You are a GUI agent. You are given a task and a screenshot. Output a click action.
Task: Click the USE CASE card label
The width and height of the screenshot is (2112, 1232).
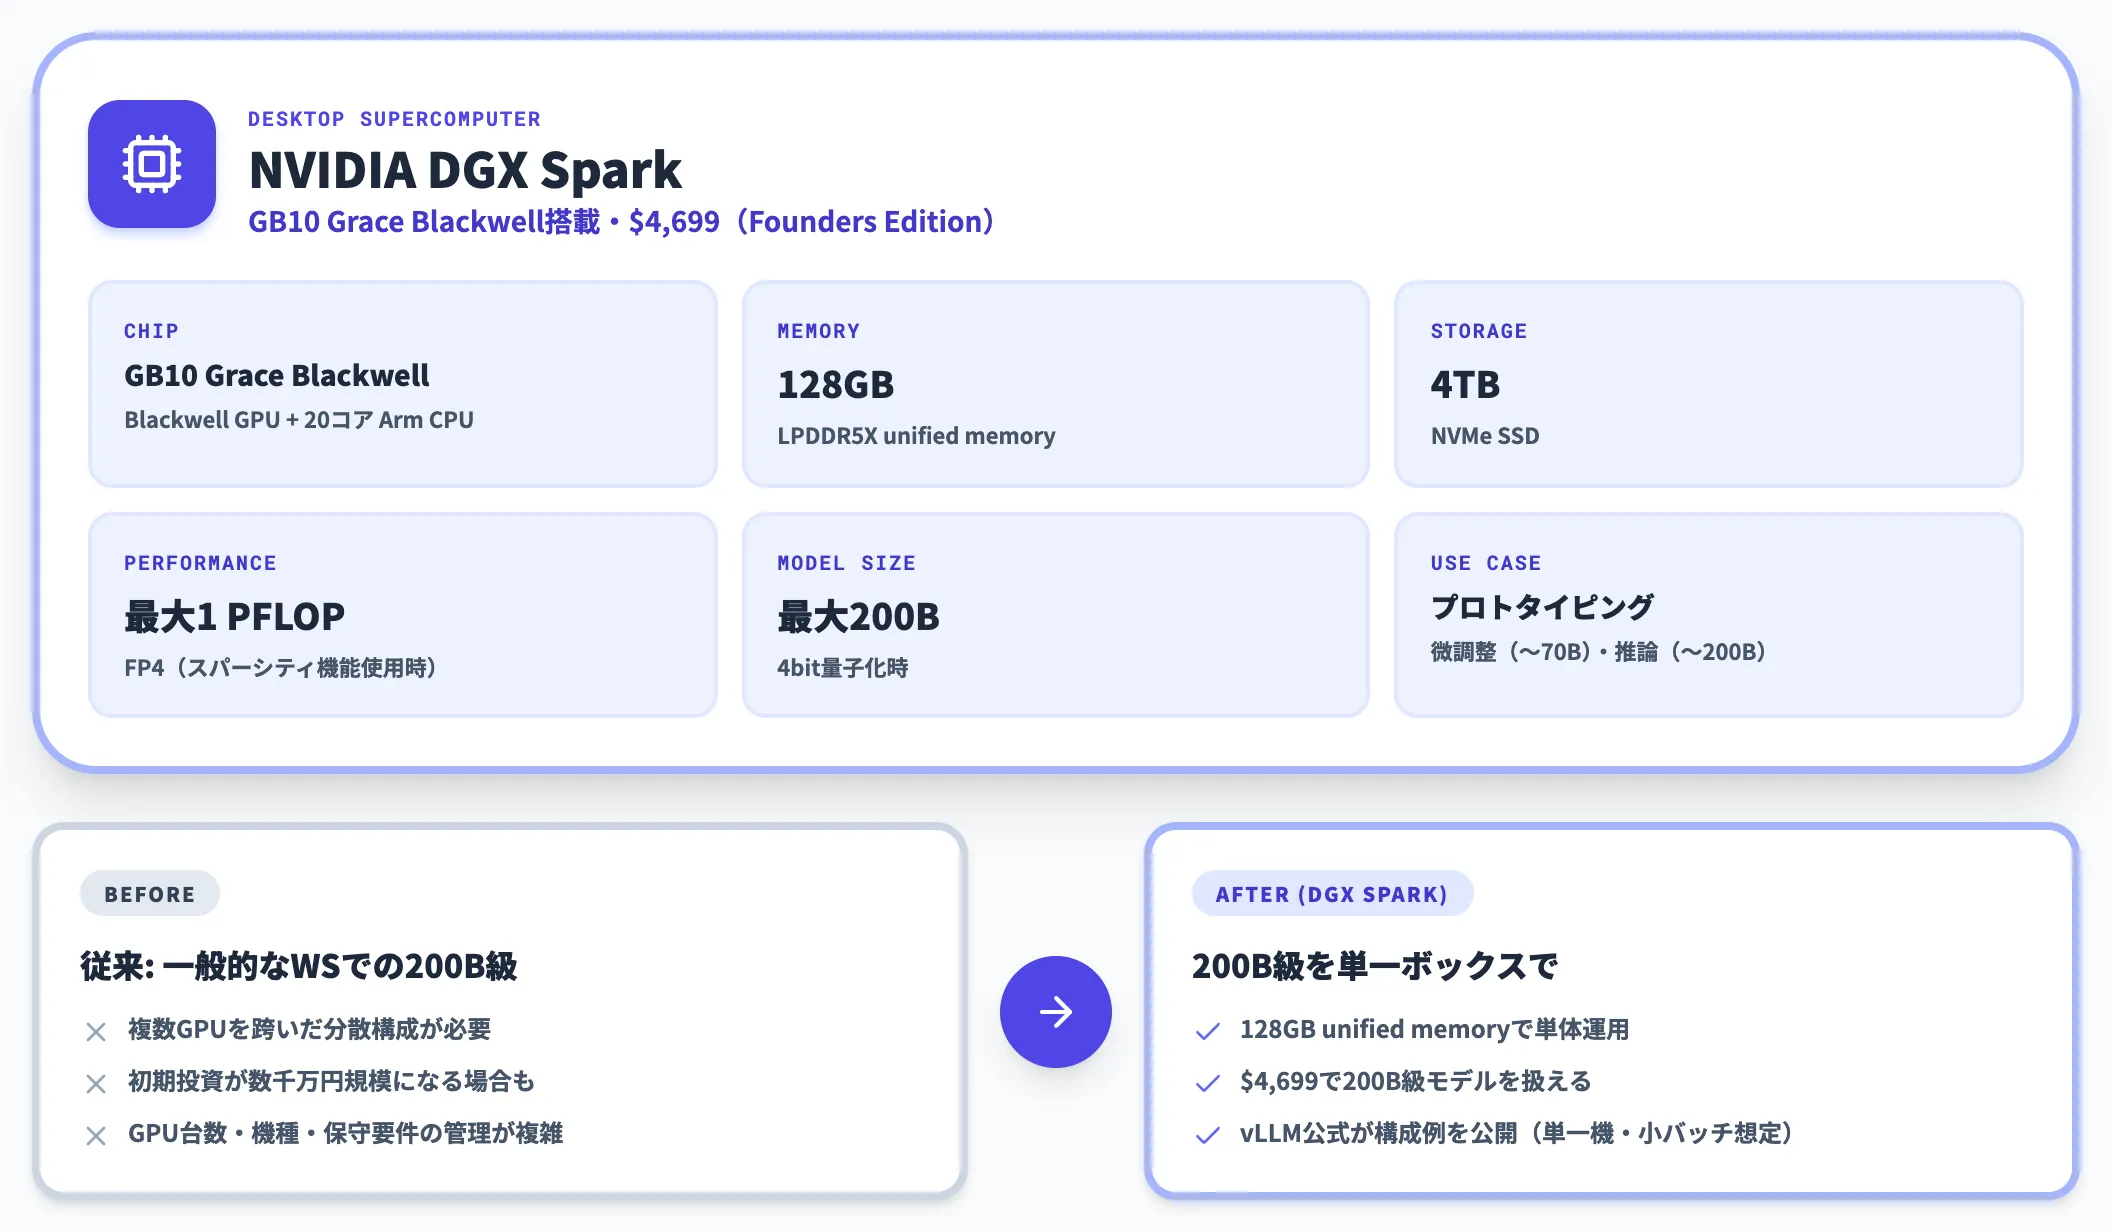pos(1486,563)
